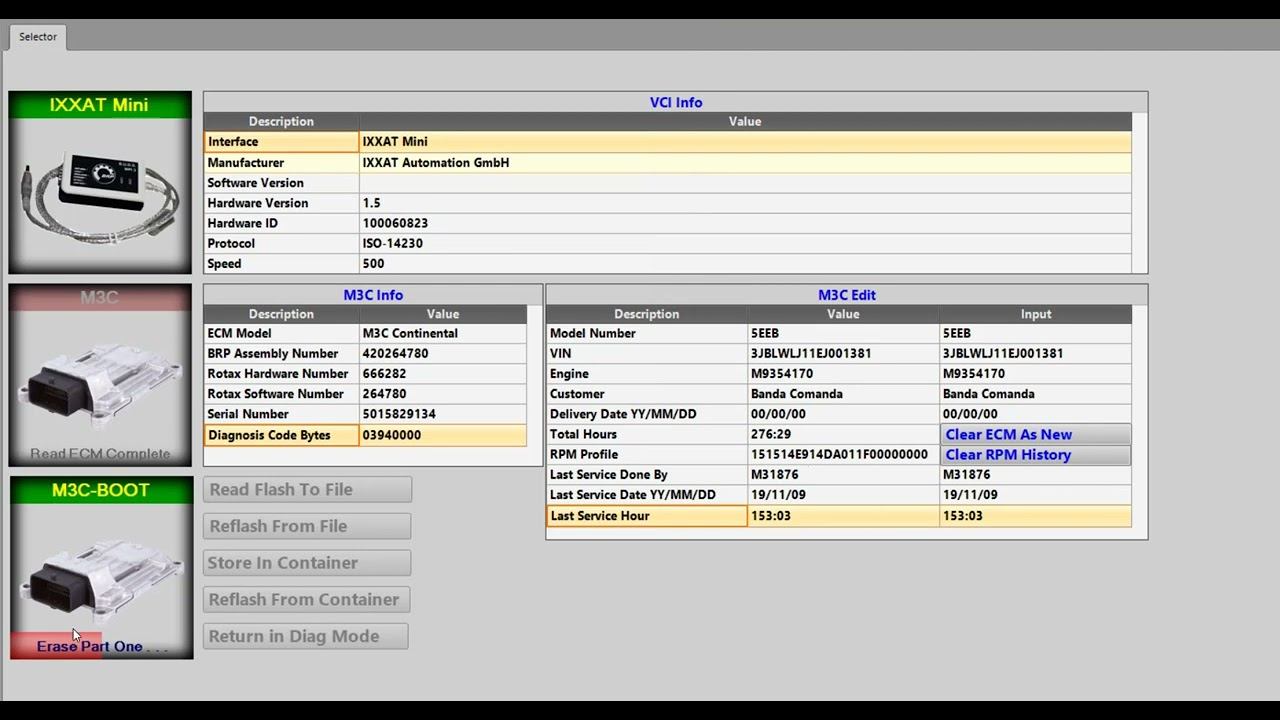Screen dimensions: 1280x720
Task: Select the Interface row label in VCI Info
Action: click(x=281, y=142)
